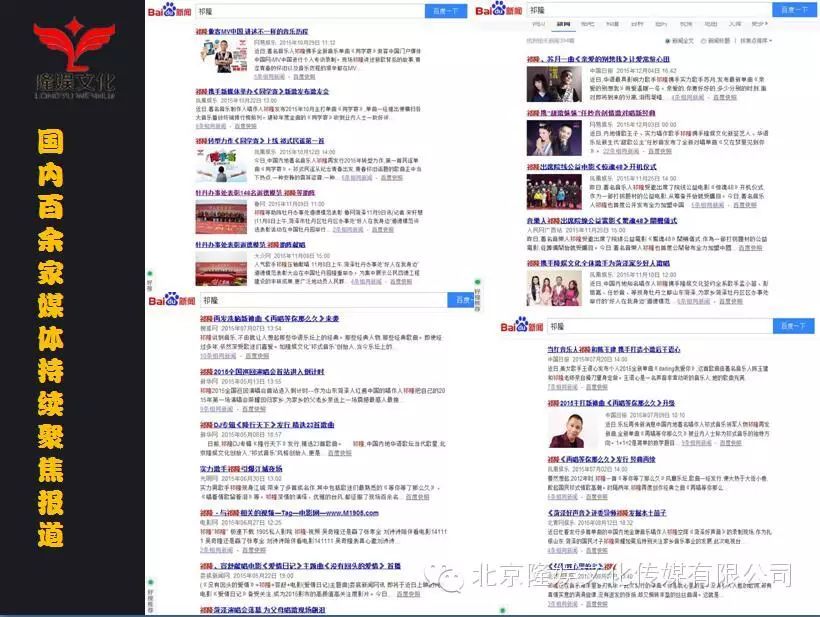Click the duet photo thumbnail dated 2015年12月04日
The width and height of the screenshot is (820, 617).
pyautogui.click(x=554, y=84)
